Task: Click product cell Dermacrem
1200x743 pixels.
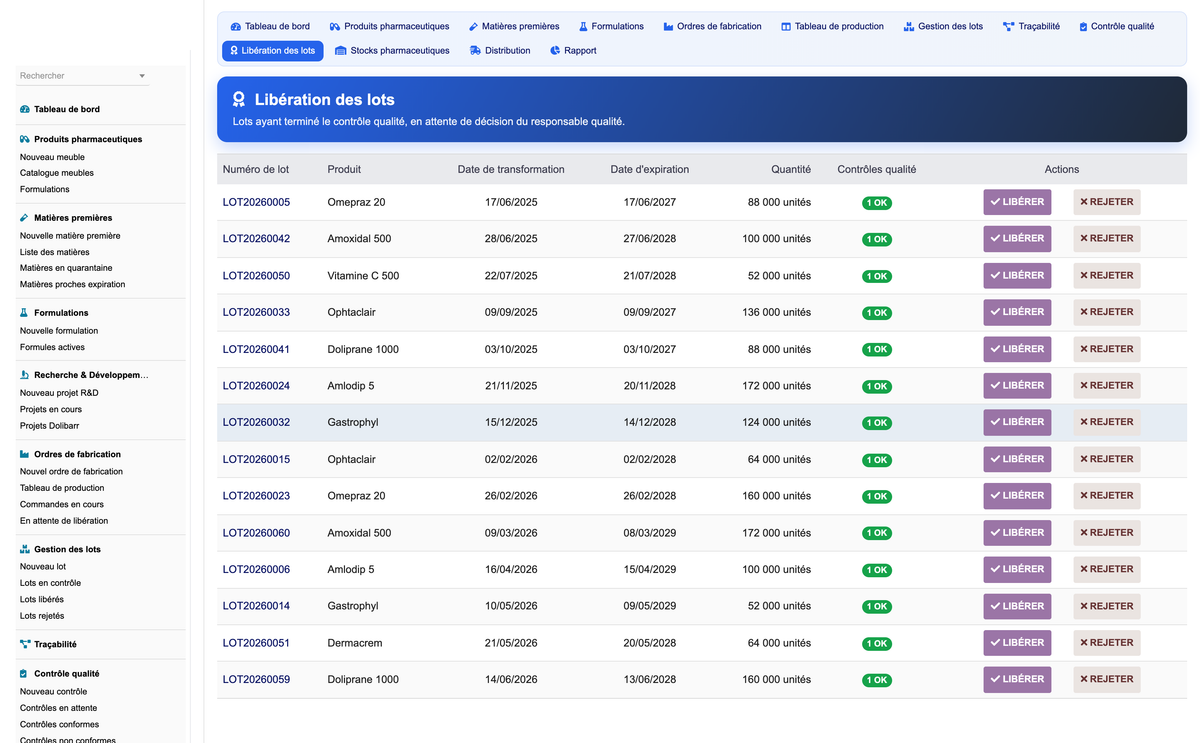Action: click(x=355, y=643)
